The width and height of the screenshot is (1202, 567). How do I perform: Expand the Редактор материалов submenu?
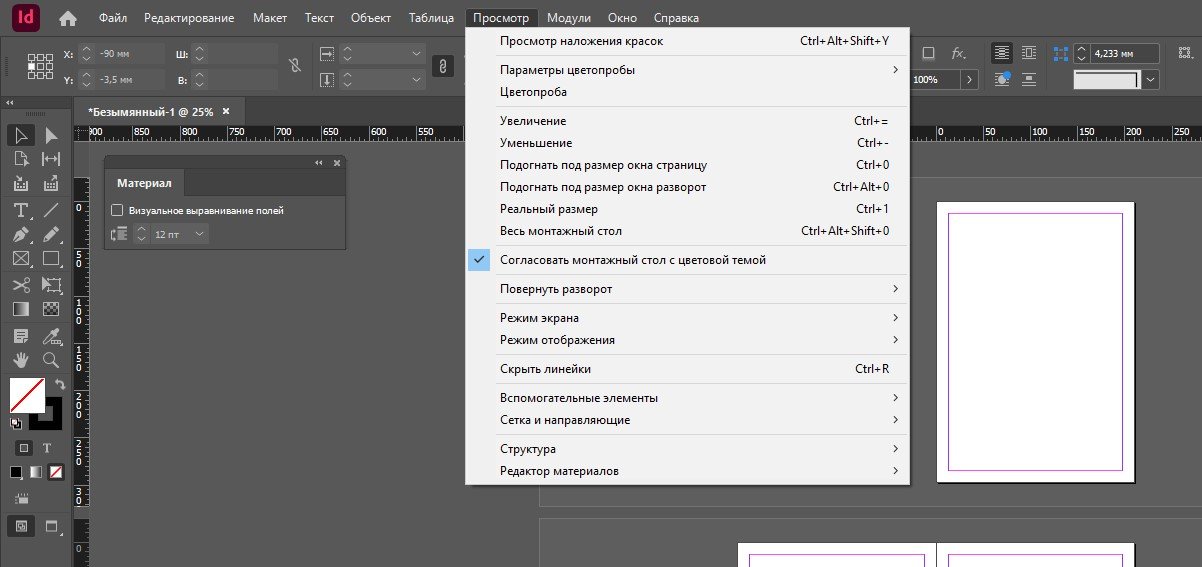687,471
